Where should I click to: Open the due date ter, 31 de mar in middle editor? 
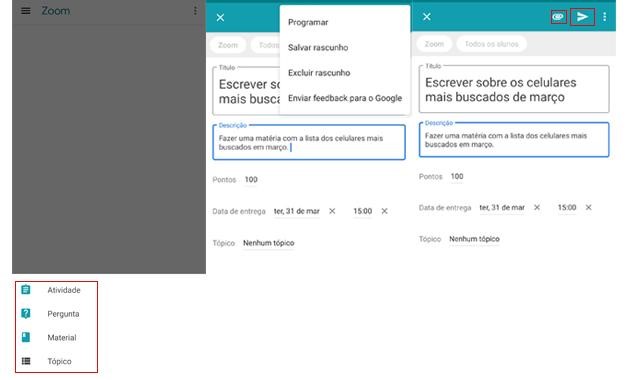pyautogui.click(x=297, y=211)
